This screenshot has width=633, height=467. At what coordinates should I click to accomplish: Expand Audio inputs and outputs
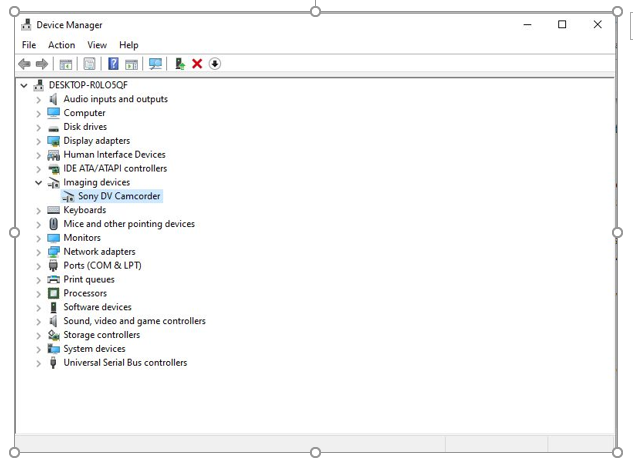pos(38,100)
